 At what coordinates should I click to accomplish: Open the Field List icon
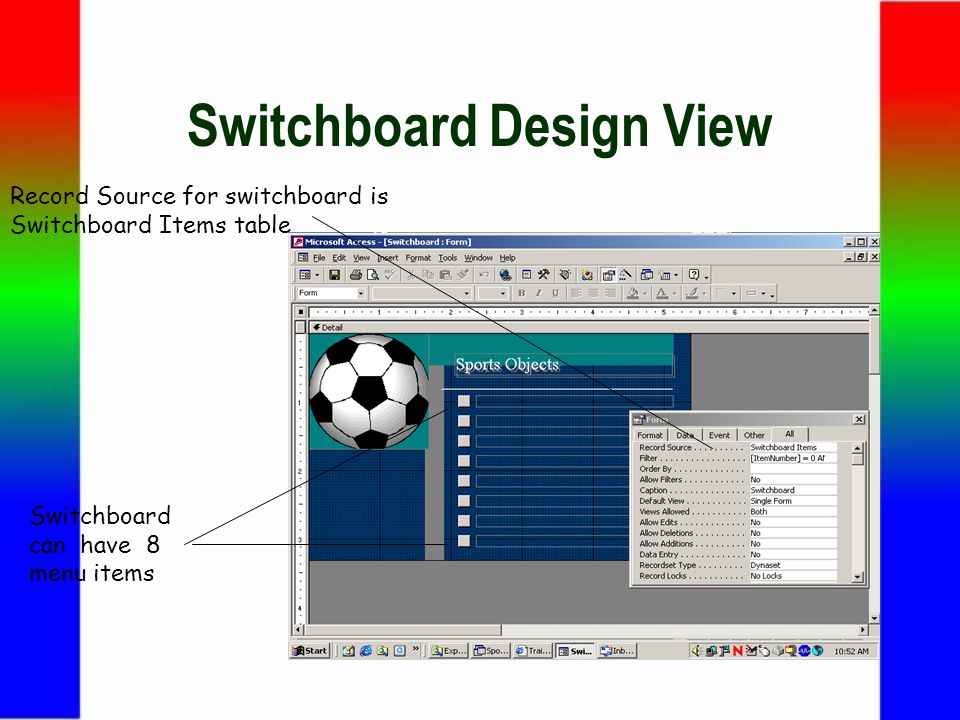click(527, 275)
